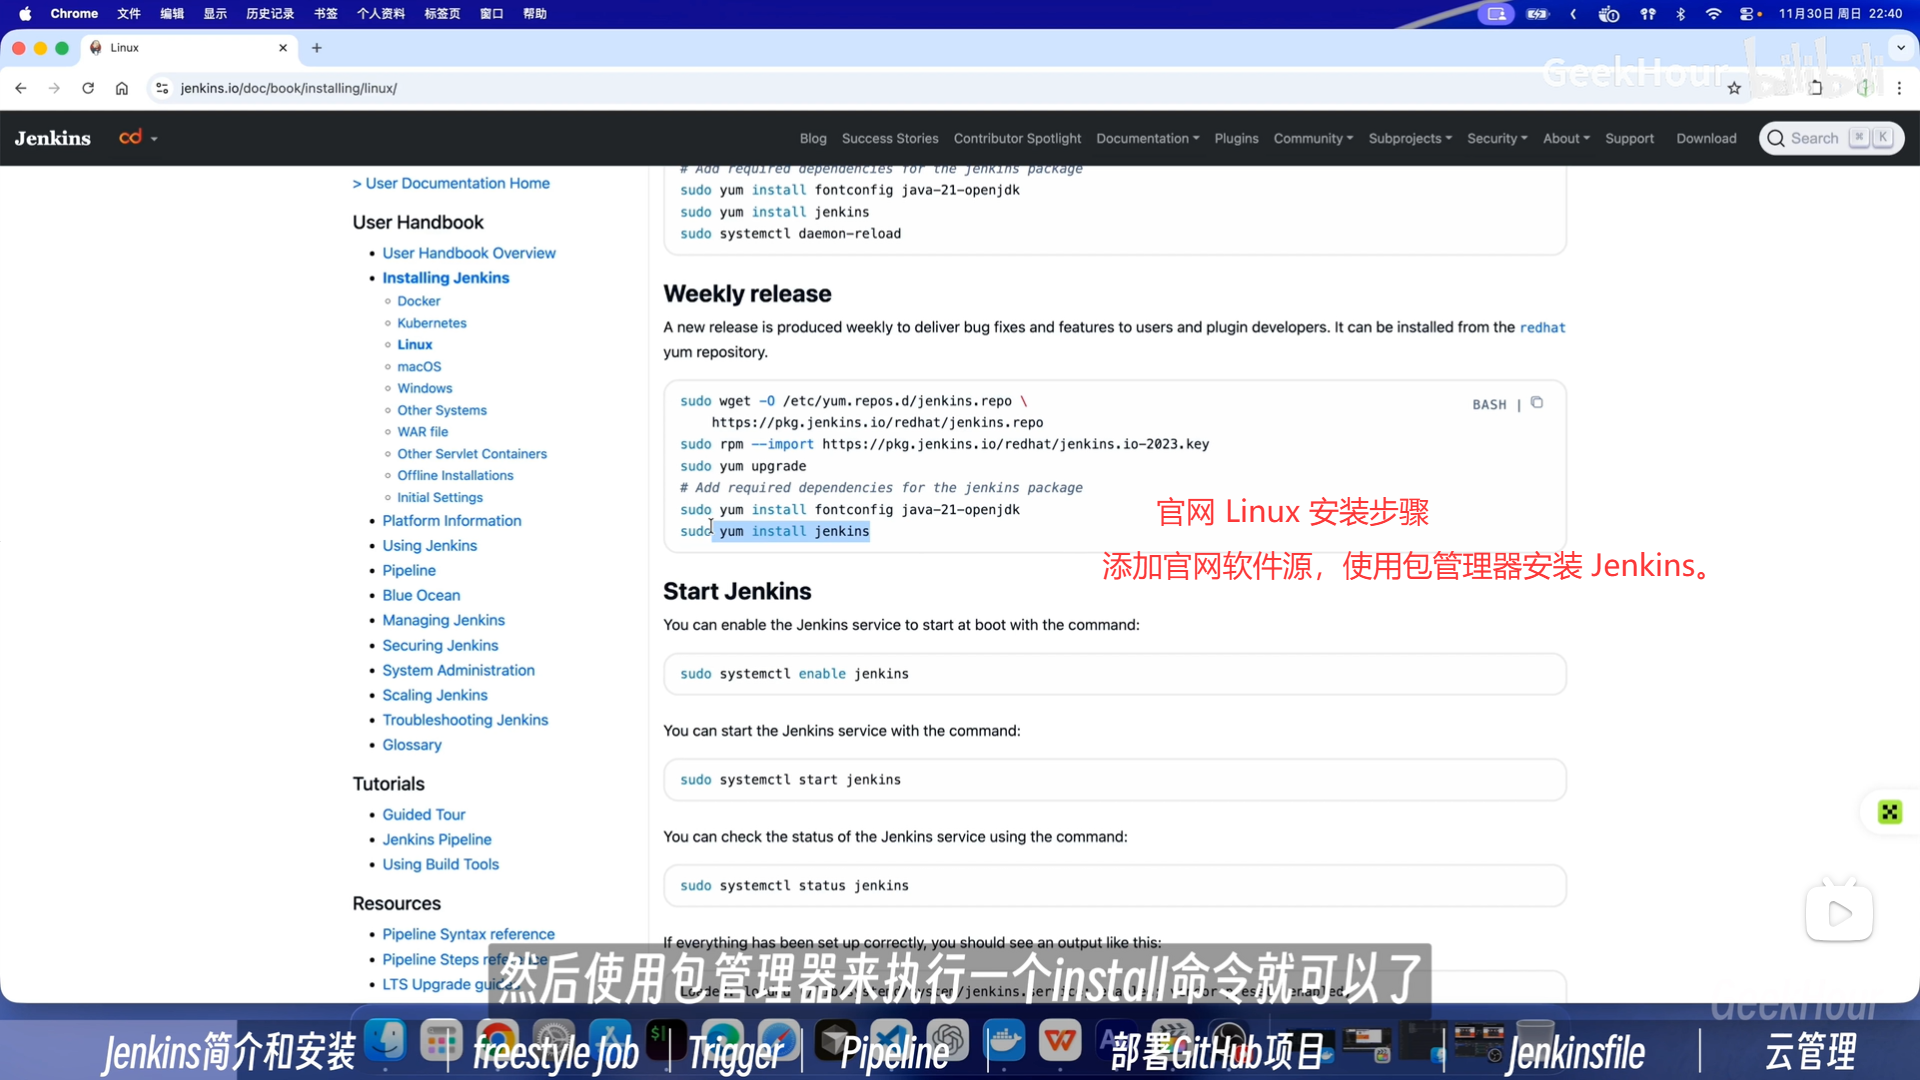Open a new browser tab
The width and height of the screenshot is (1920, 1080).
[x=317, y=48]
